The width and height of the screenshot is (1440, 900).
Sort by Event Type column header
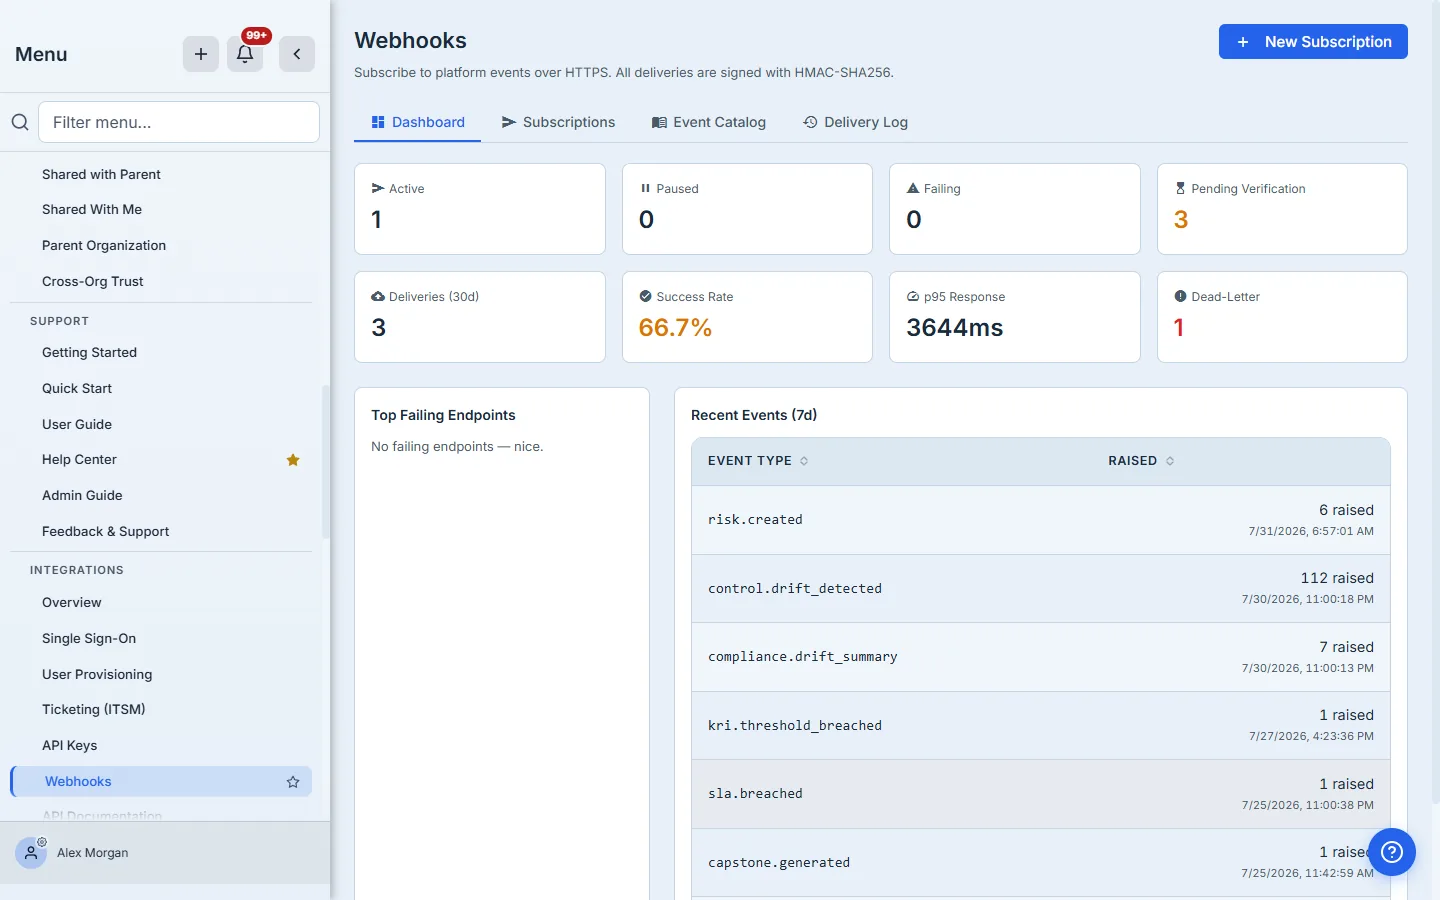pyautogui.click(x=758, y=461)
